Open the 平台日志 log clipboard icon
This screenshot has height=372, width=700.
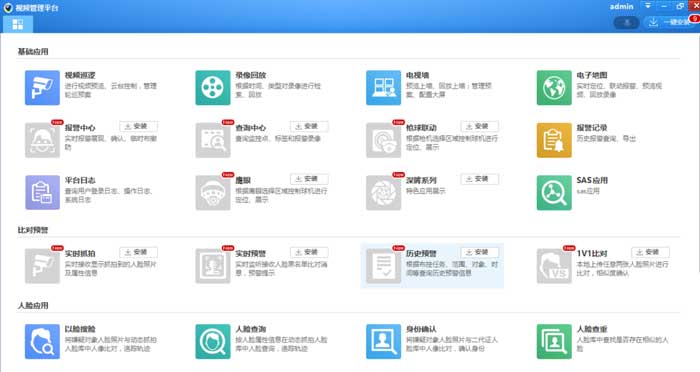[42, 192]
